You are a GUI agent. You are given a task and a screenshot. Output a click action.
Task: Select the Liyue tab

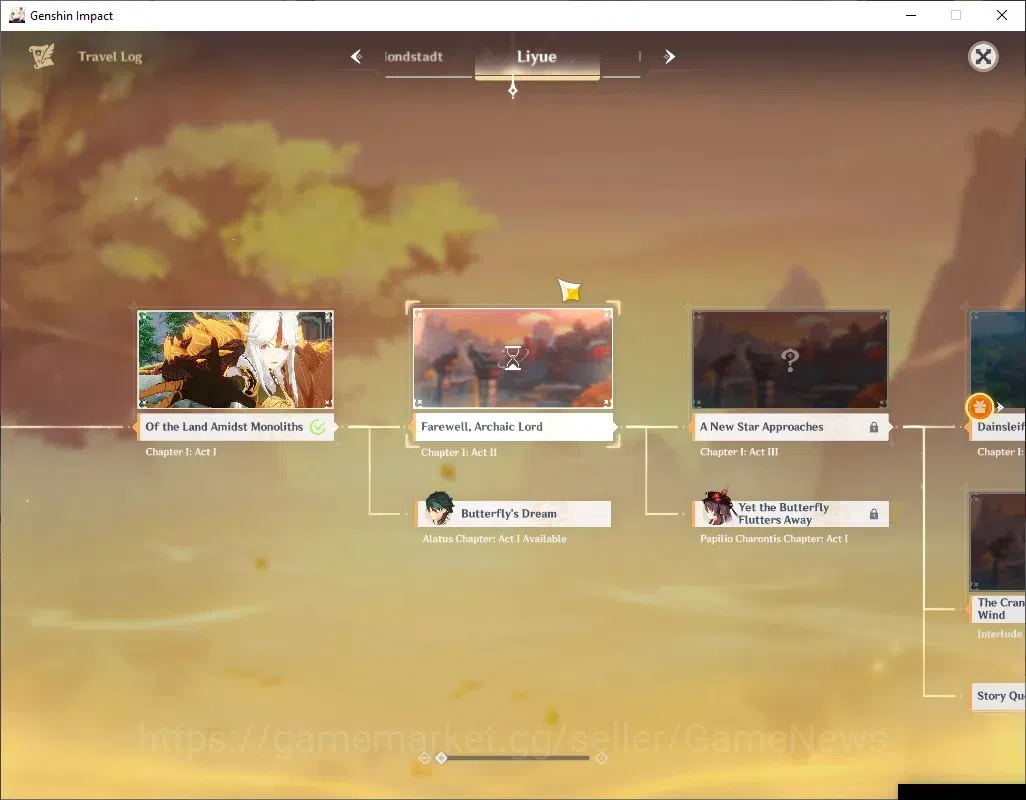coord(537,57)
